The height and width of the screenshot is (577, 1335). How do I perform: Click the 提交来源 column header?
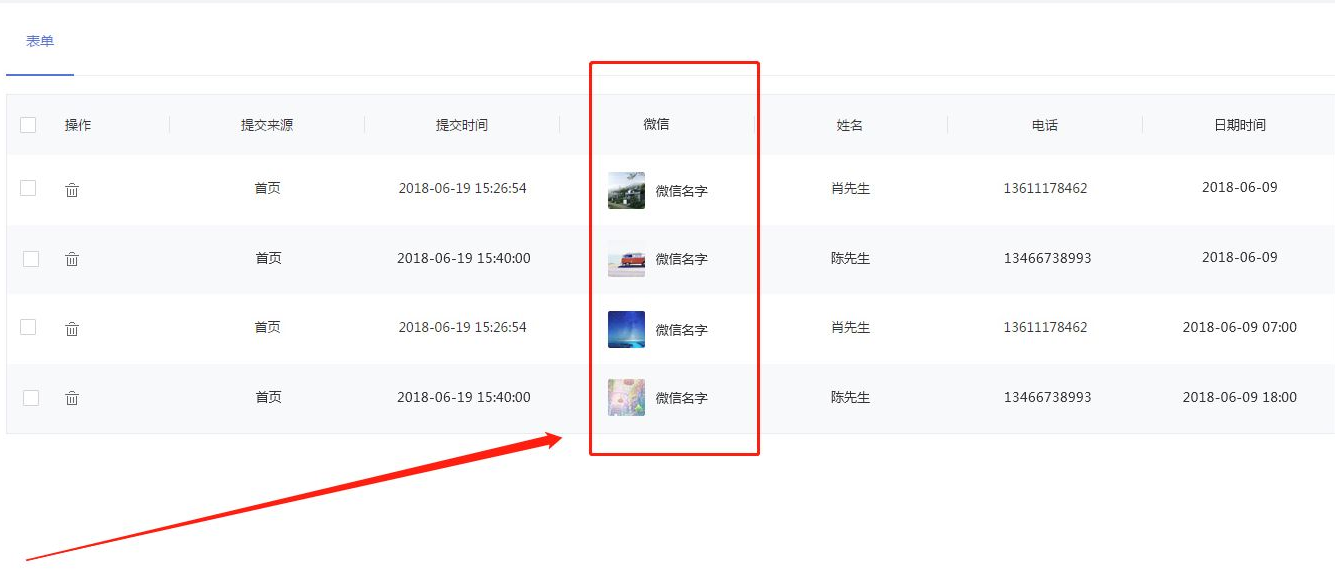click(x=267, y=125)
